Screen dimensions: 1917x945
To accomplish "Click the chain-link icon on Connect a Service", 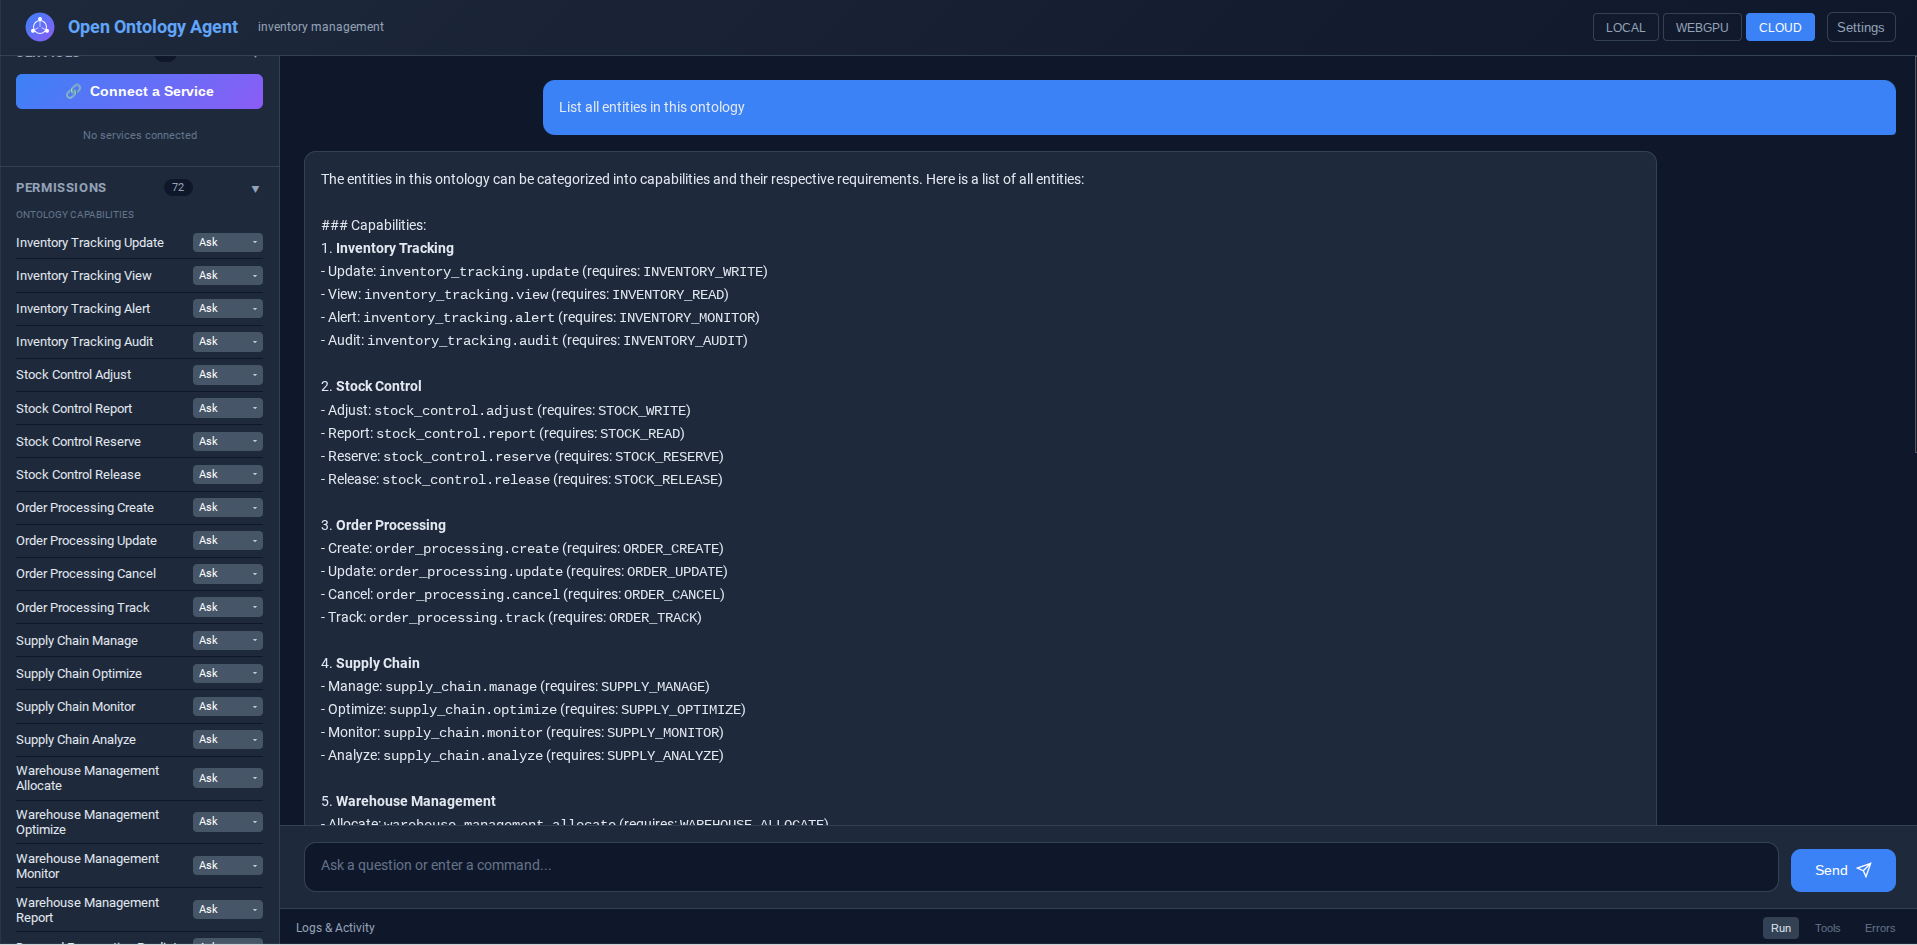I will pyautogui.click(x=72, y=91).
